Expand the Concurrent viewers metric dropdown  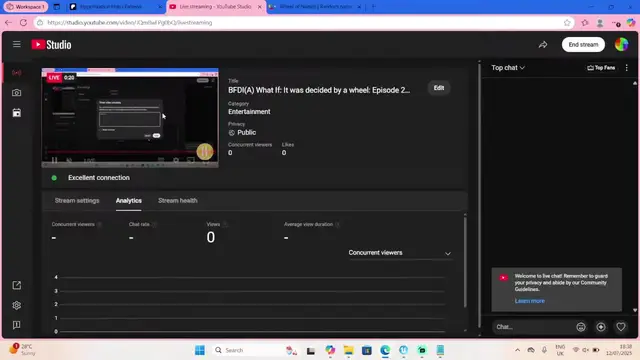[x=400, y=253]
